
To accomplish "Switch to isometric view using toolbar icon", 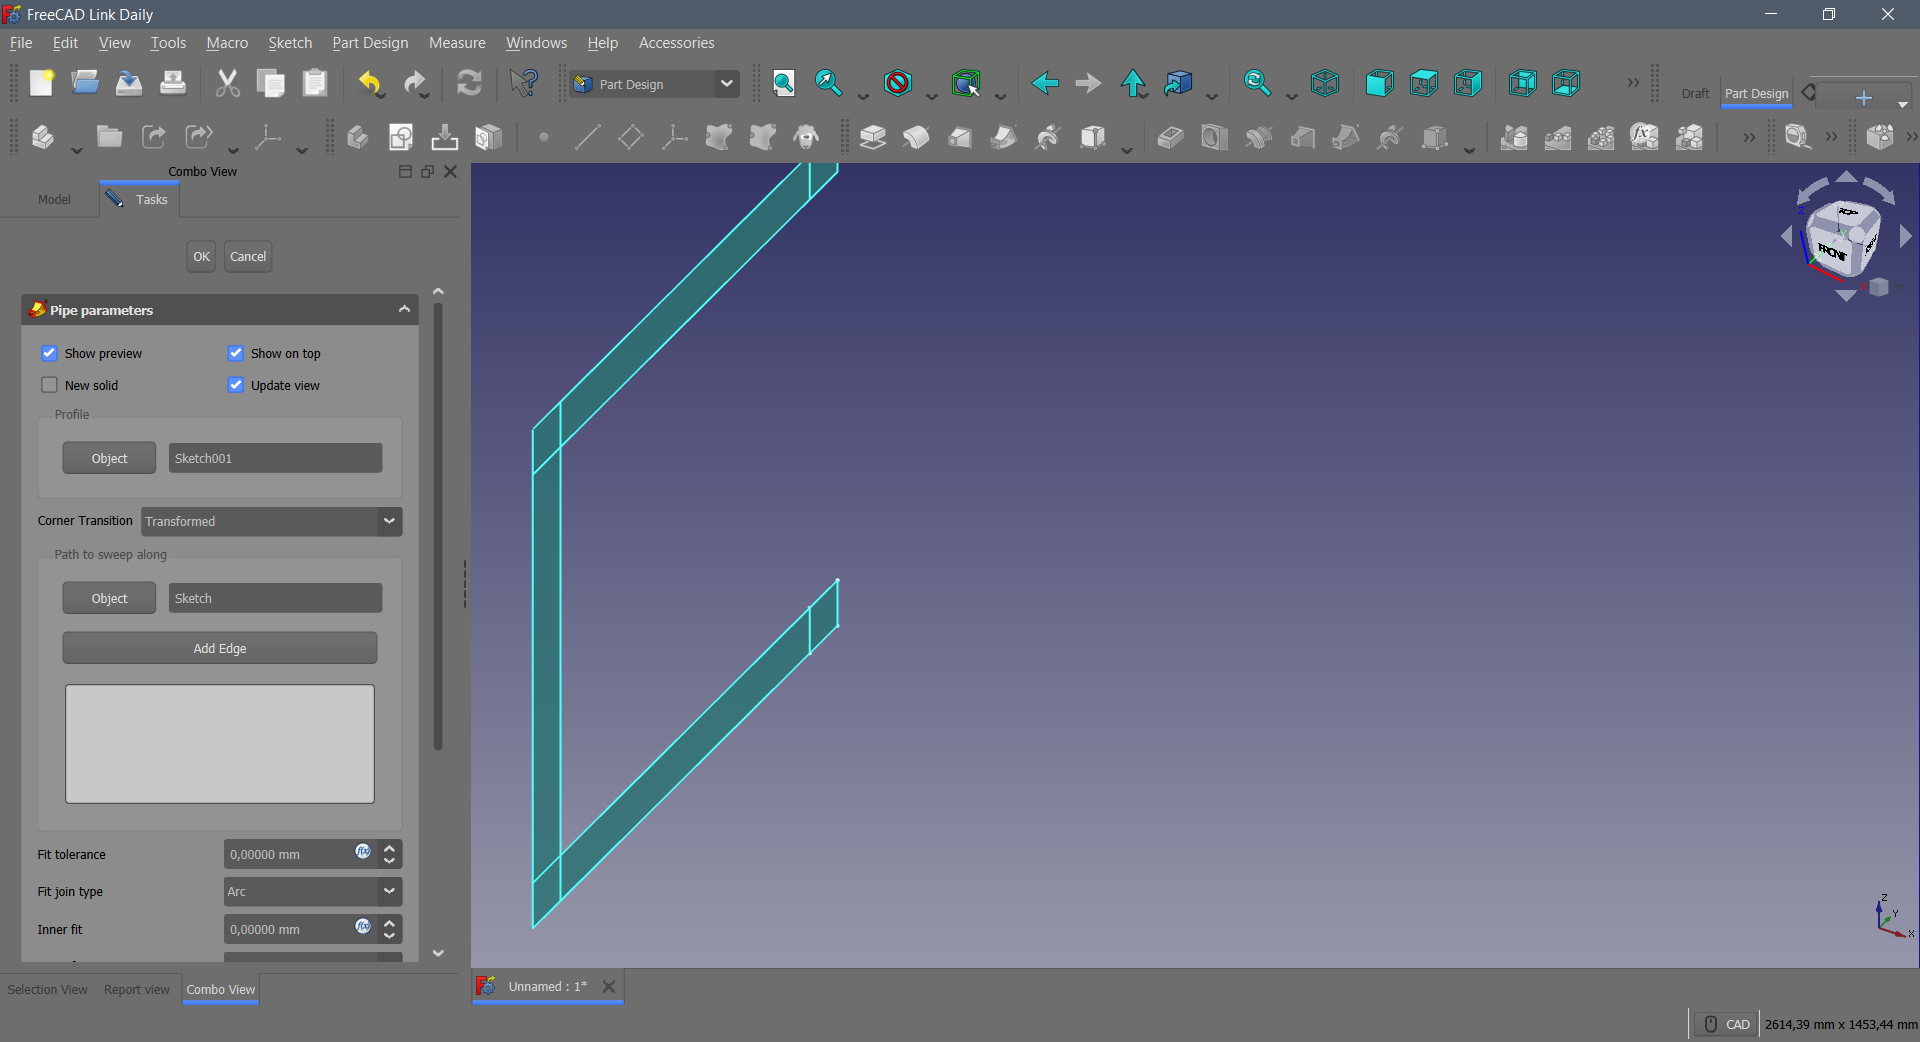I will (x=1326, y=83).
